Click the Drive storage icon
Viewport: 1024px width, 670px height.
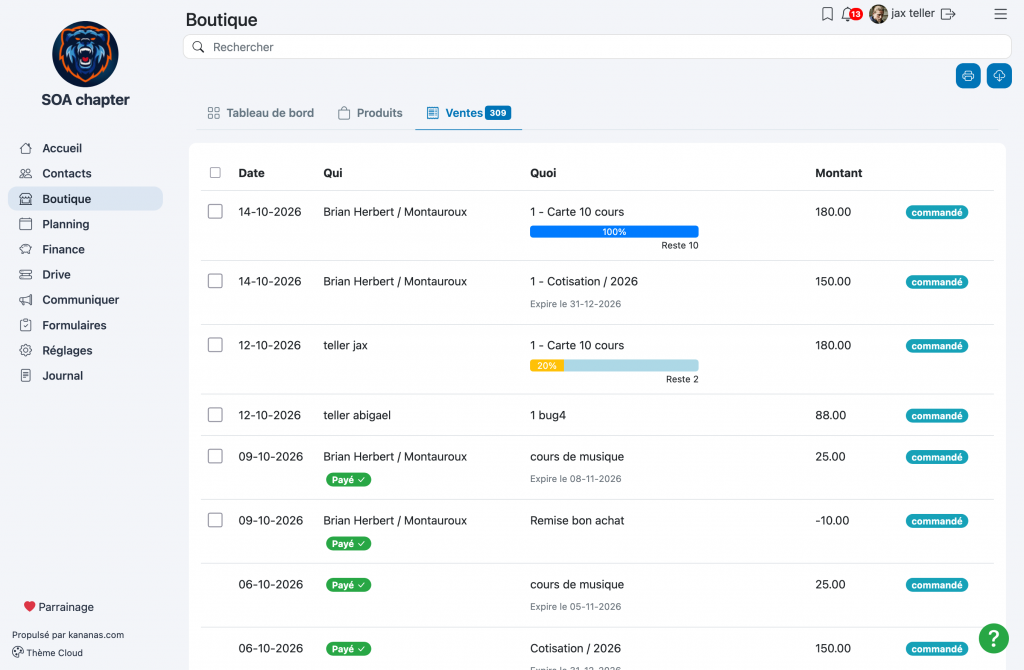point(25,275)
